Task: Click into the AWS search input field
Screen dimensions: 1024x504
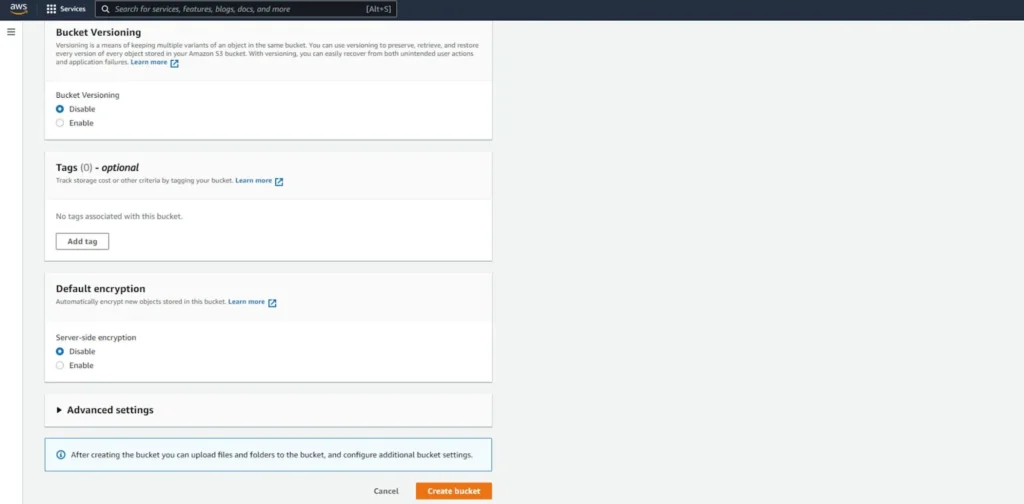Action: click(240, 9)
